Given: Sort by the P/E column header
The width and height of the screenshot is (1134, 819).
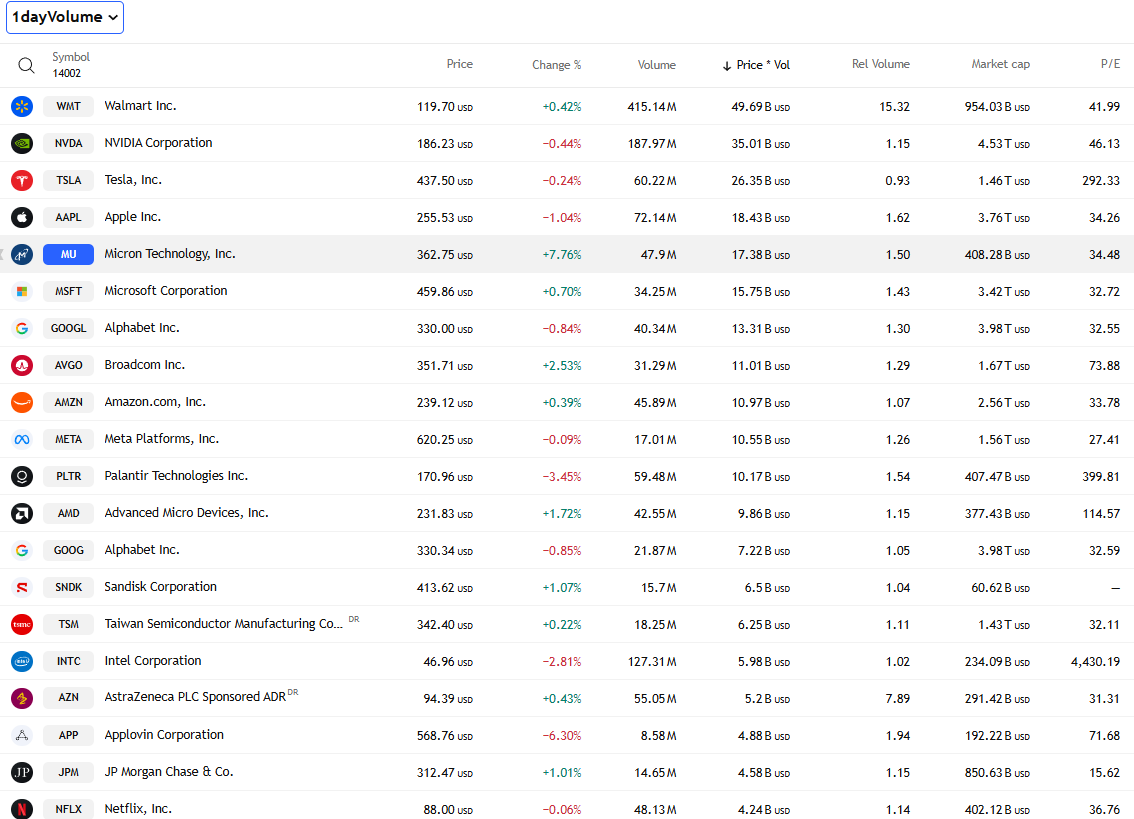Looking at the screenshot, I should point(1110,64).
